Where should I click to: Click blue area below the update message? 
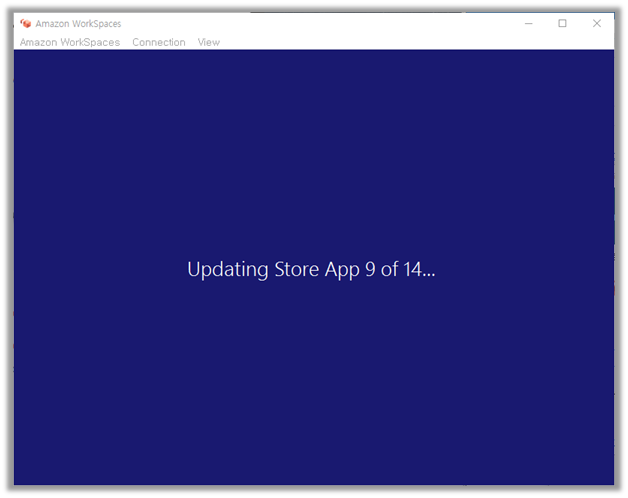[x=312, y=390]
